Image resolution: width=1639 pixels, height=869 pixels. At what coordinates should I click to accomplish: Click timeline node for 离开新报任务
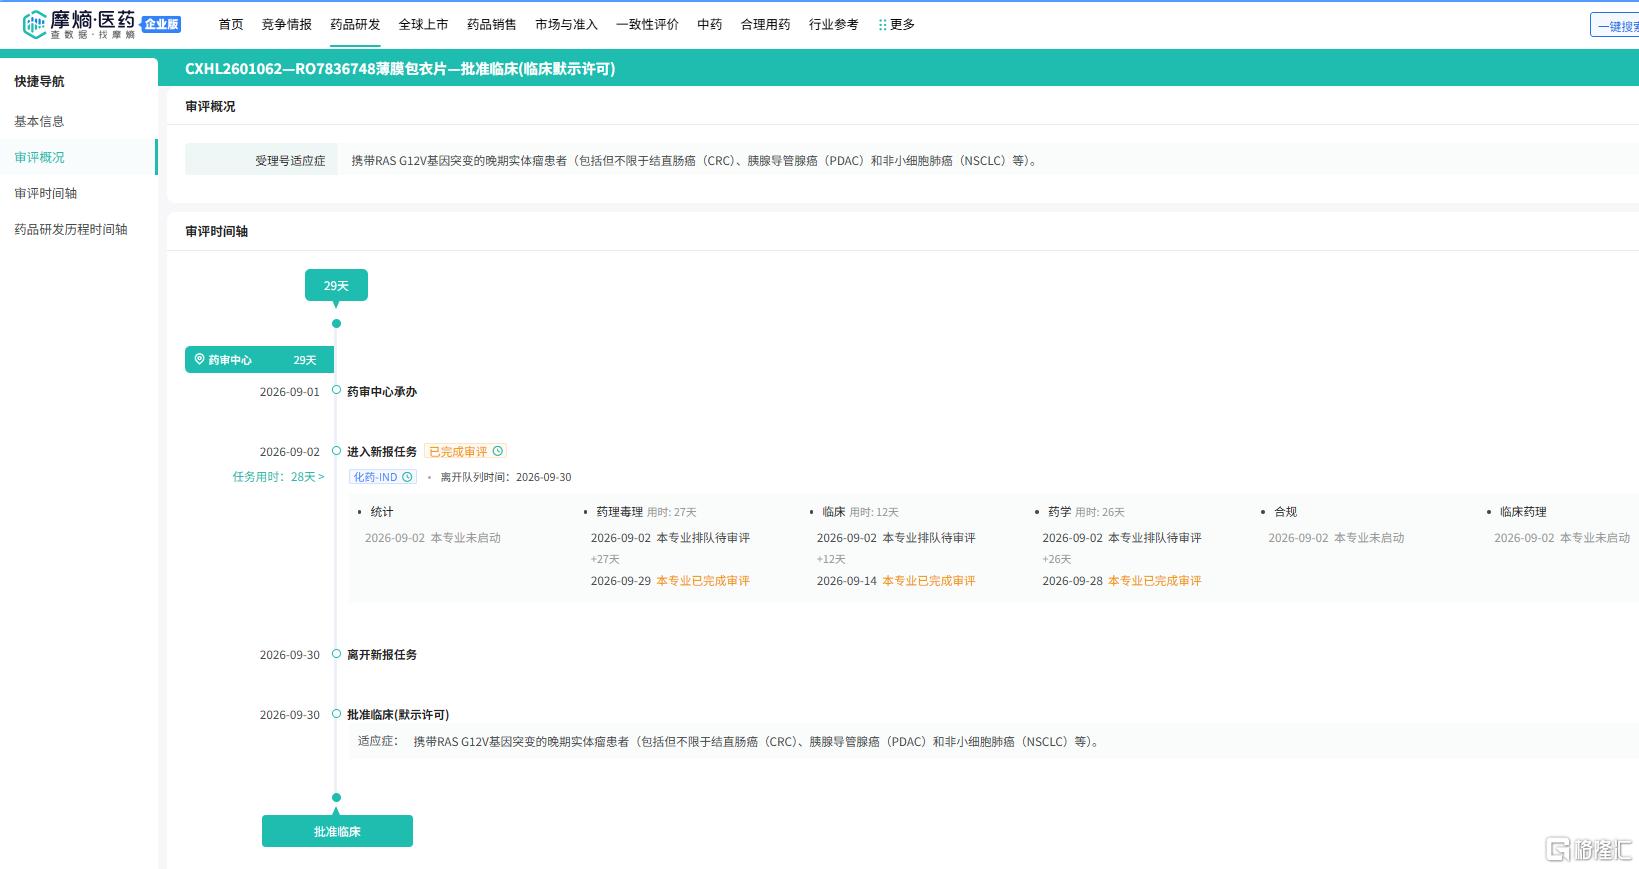(x=337, y=654)
